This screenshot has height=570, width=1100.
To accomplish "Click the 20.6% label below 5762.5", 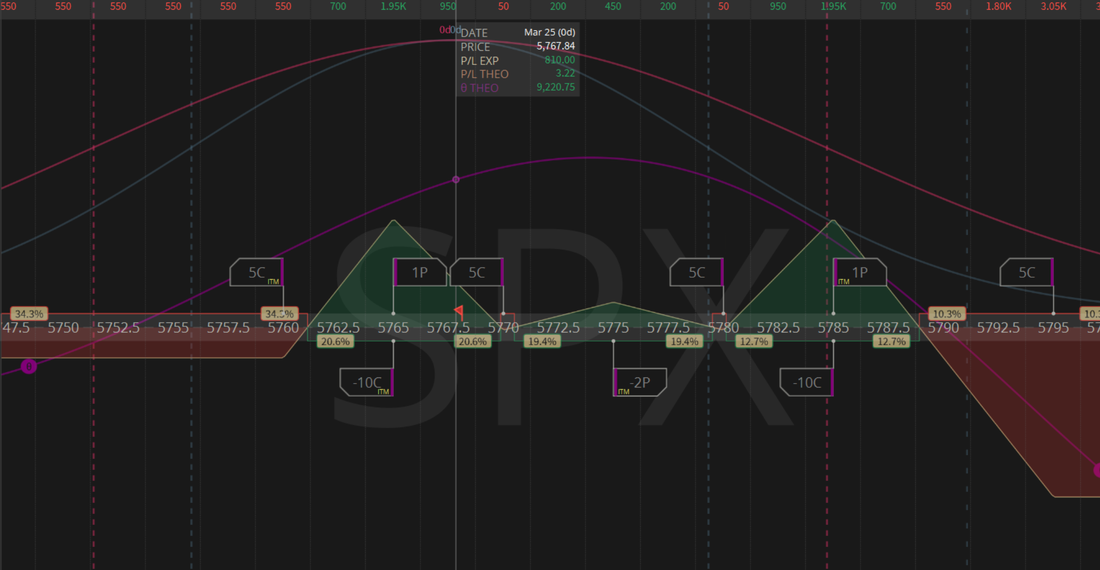I will tap(335, 341).
